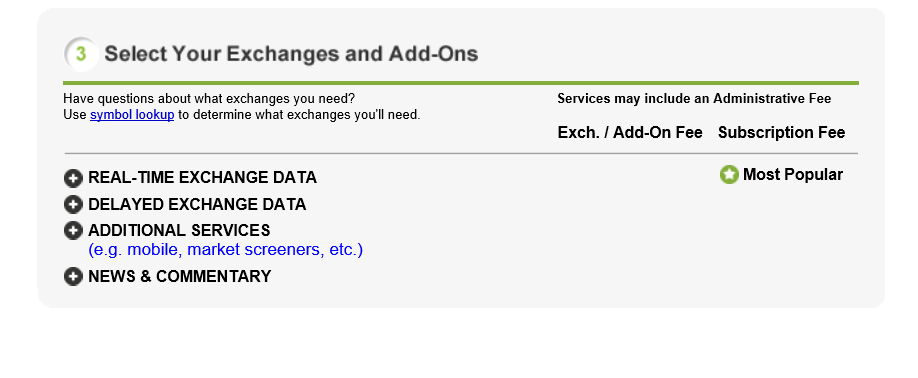Click the blue mobile, market screeners hint text
Screen dimensions: 918x378
[225, 250]
